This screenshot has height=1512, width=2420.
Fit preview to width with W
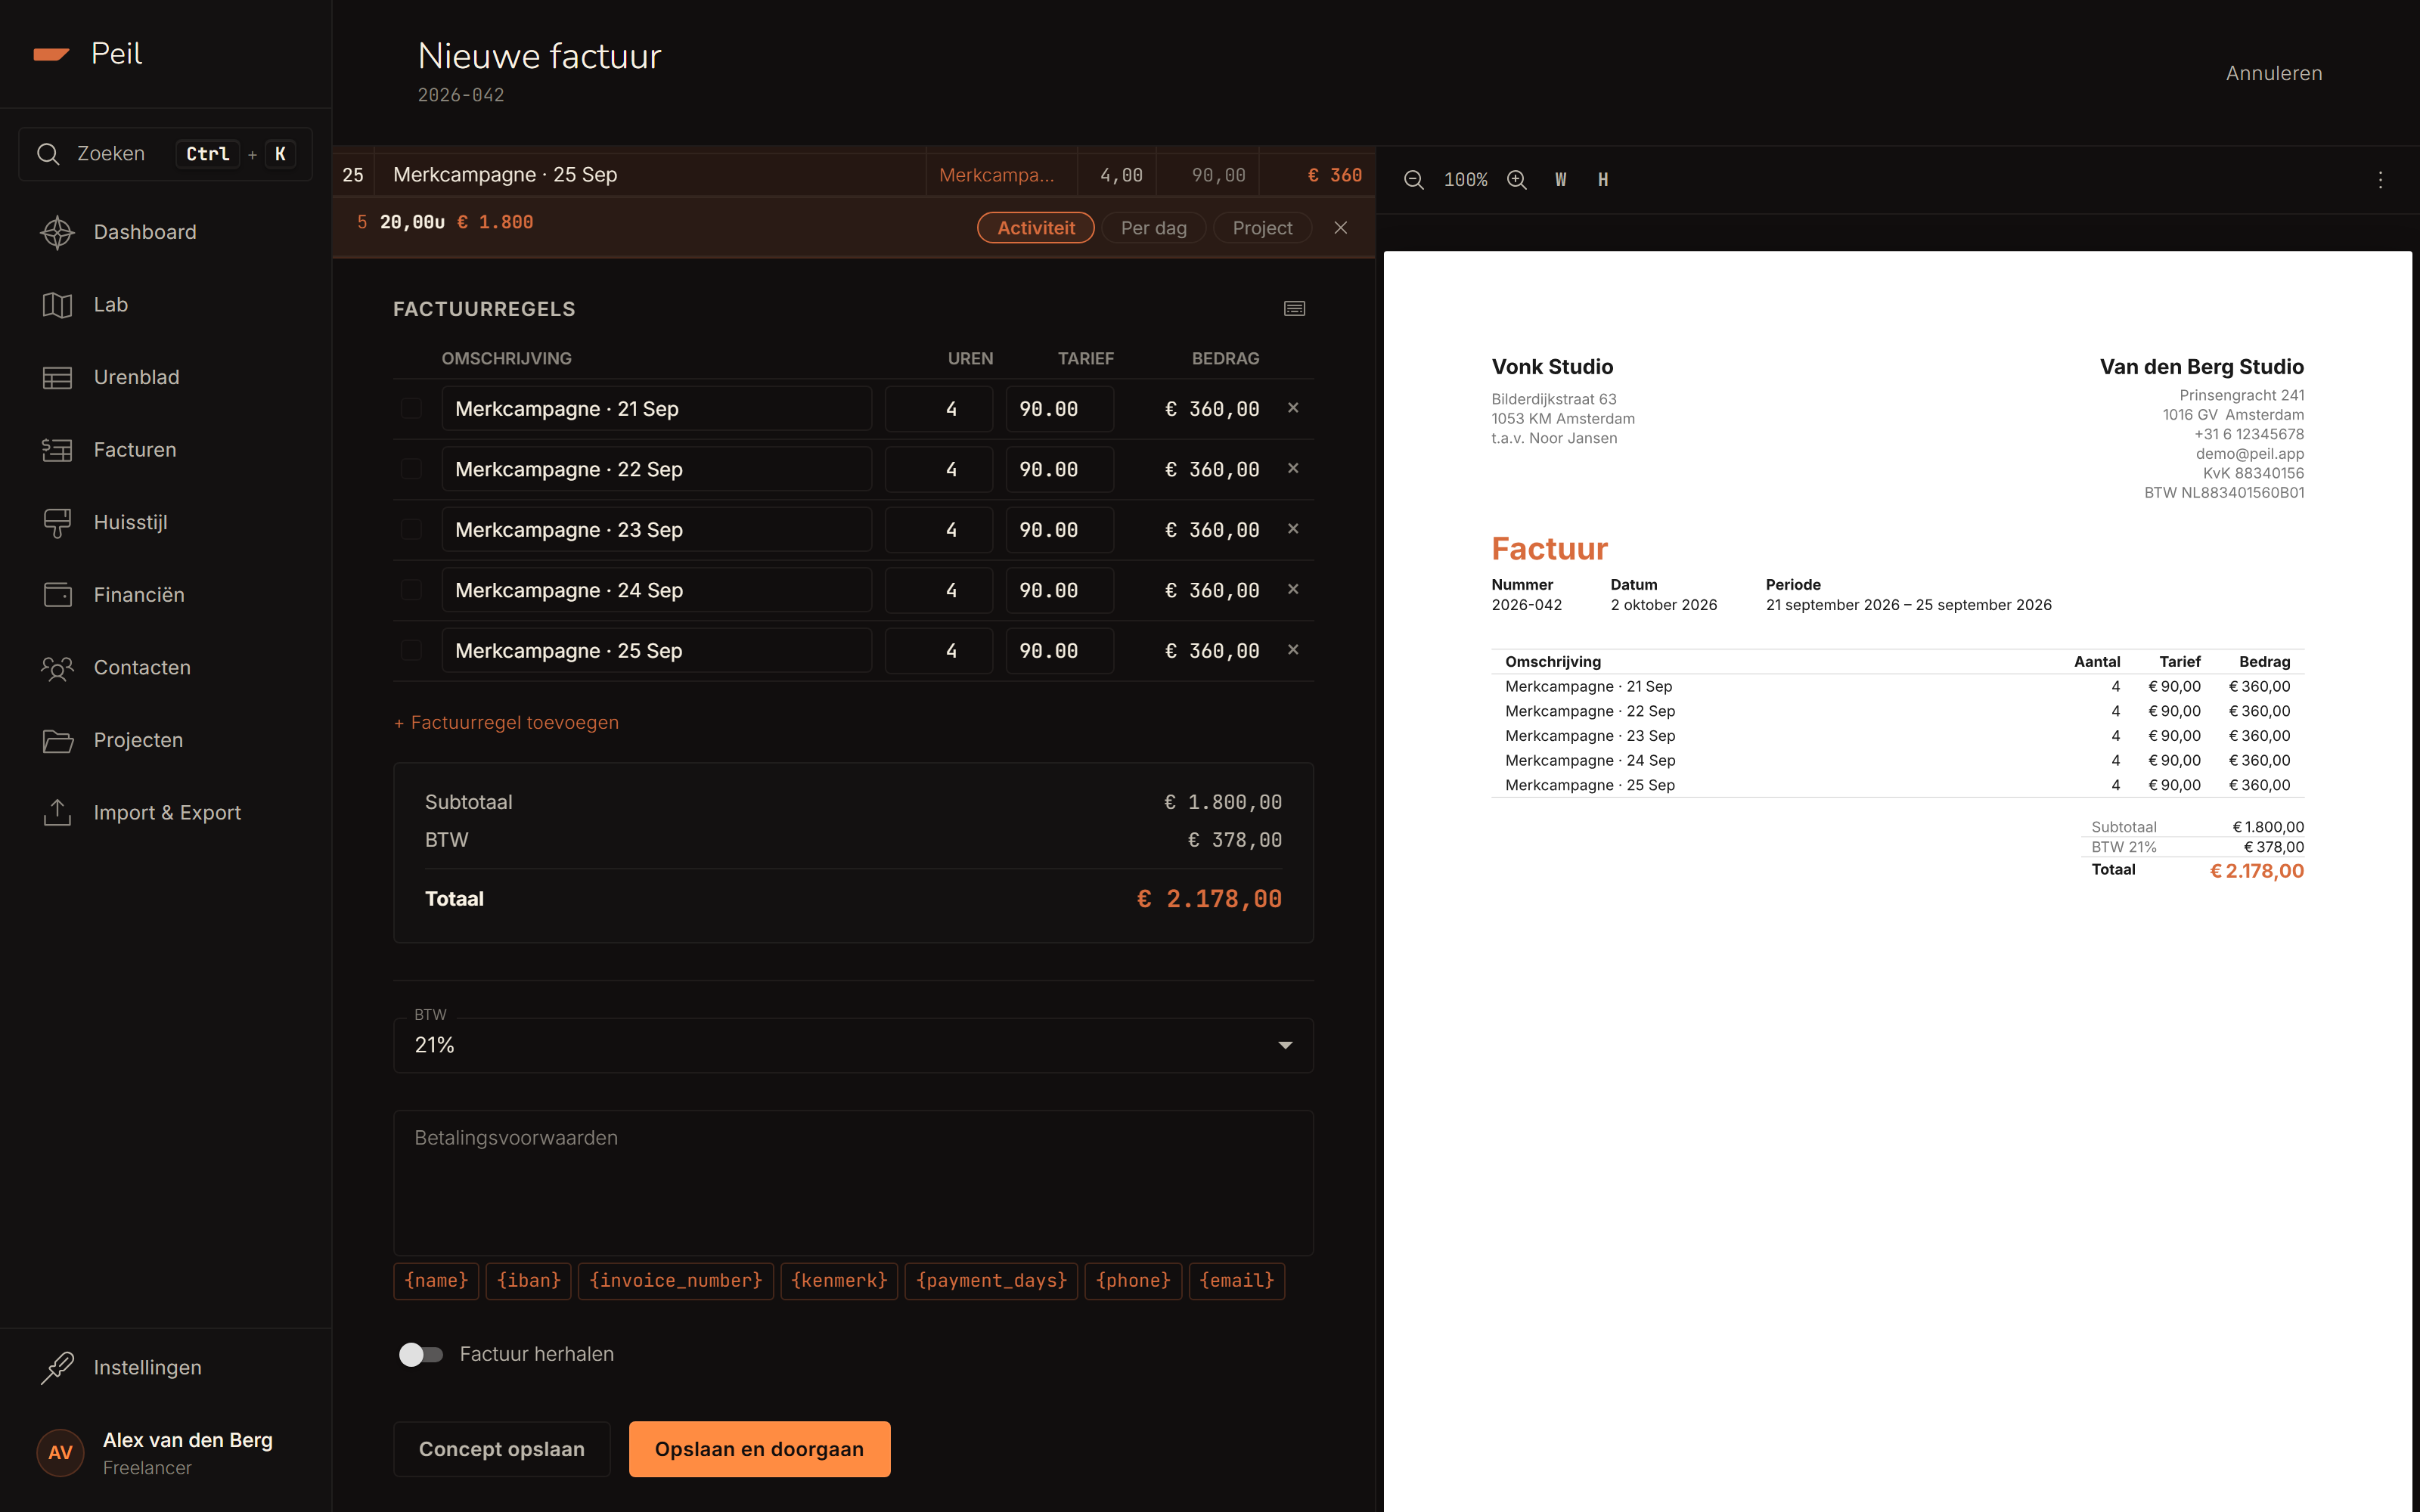tap(1560, 180)
